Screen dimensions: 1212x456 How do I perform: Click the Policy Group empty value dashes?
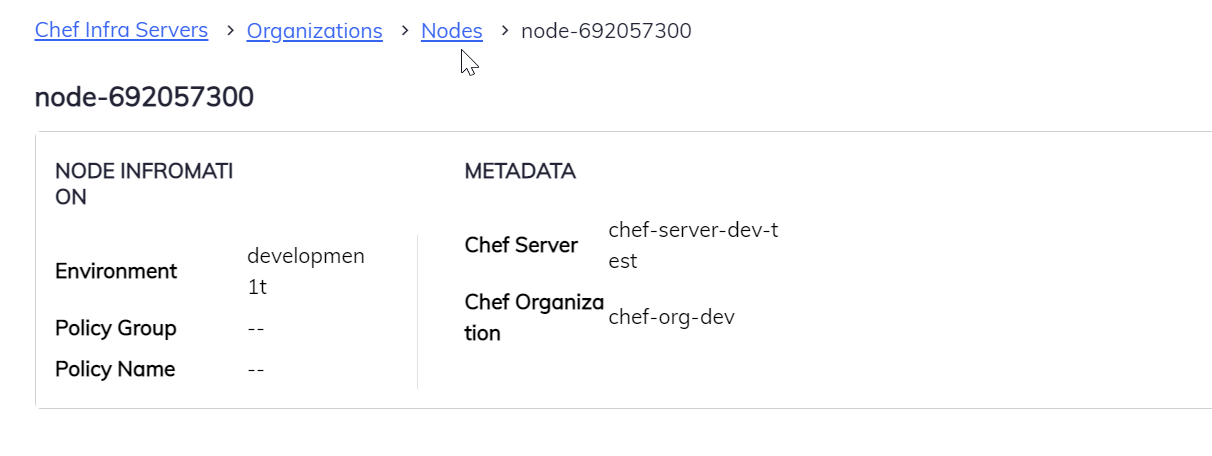coord(256,328)
